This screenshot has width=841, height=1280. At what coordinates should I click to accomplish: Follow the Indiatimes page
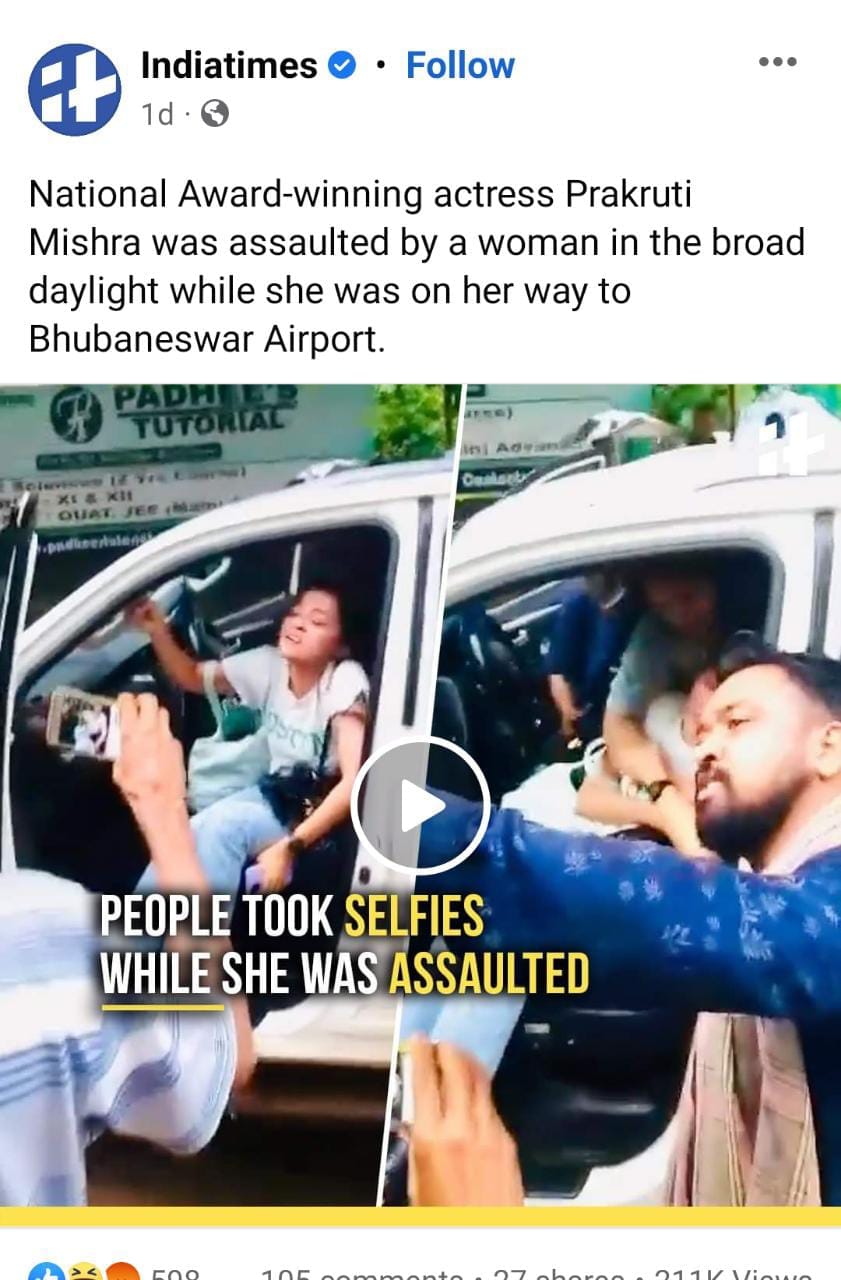460,66
